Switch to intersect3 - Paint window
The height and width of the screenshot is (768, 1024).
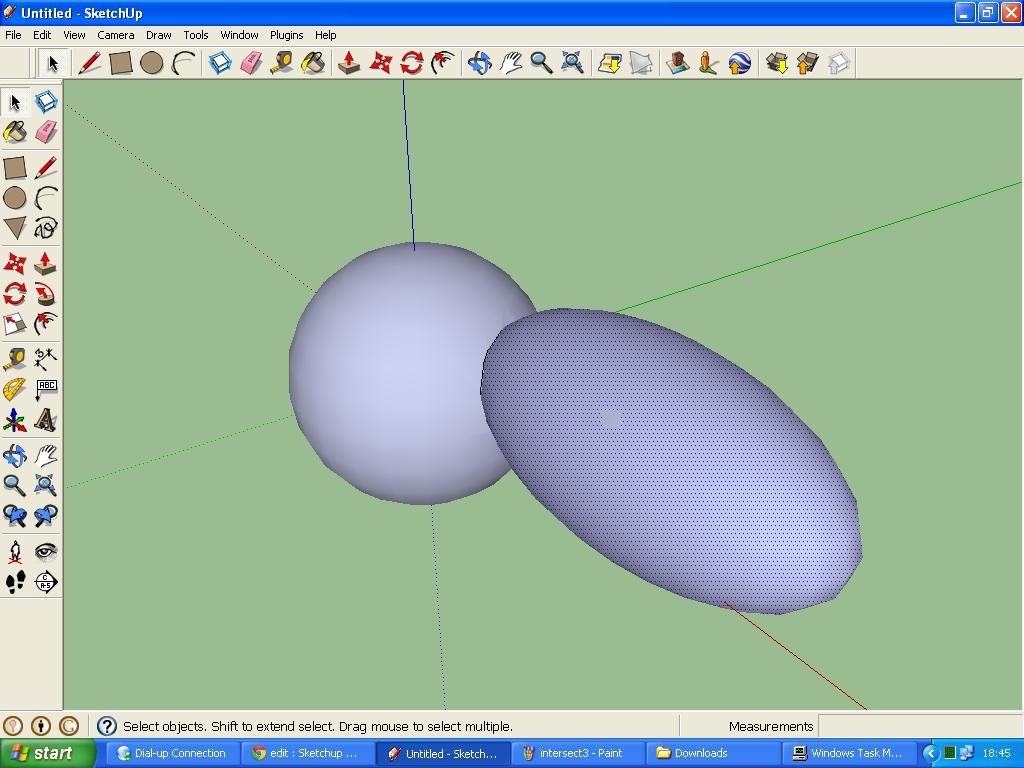click(577, 753)
